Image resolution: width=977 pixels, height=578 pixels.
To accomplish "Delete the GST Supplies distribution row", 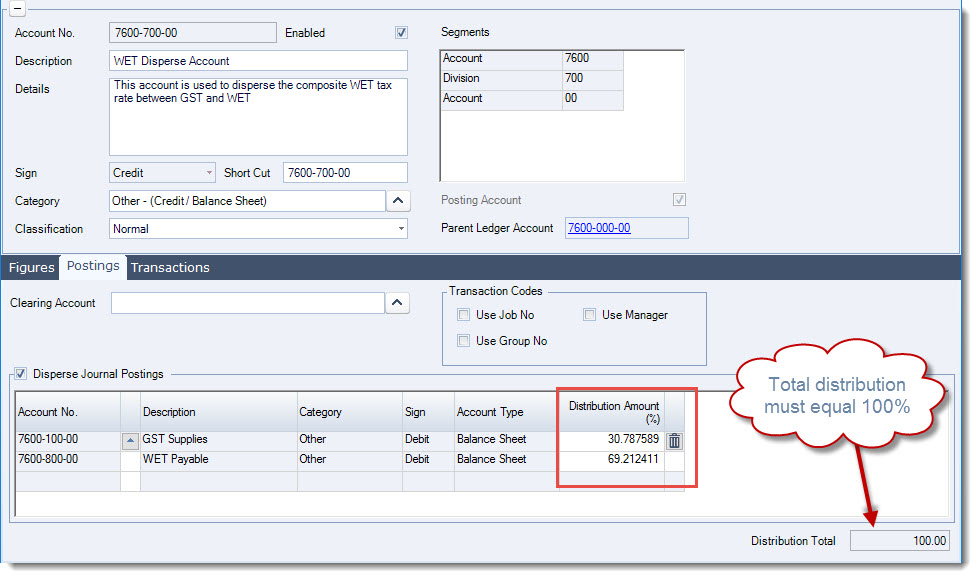I will [674, 441].
